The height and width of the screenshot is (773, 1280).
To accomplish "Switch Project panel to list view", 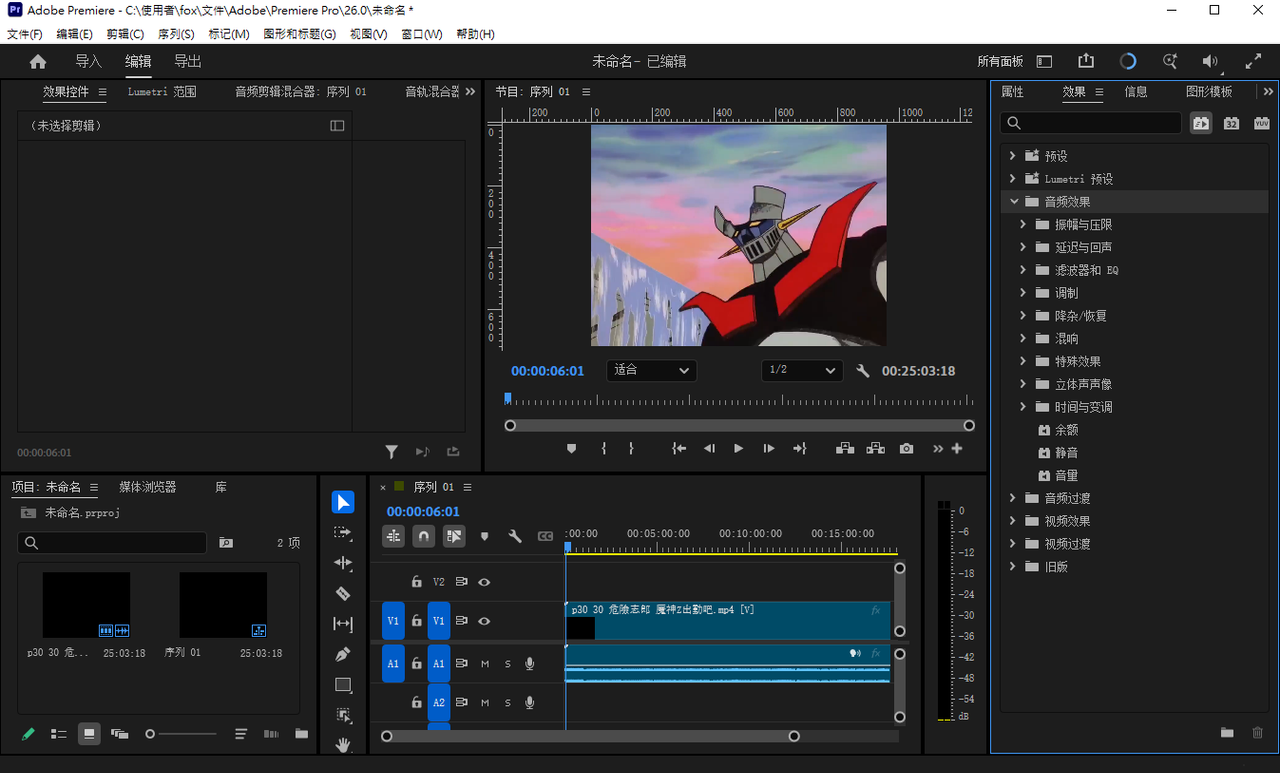I will tap(59, 734).
